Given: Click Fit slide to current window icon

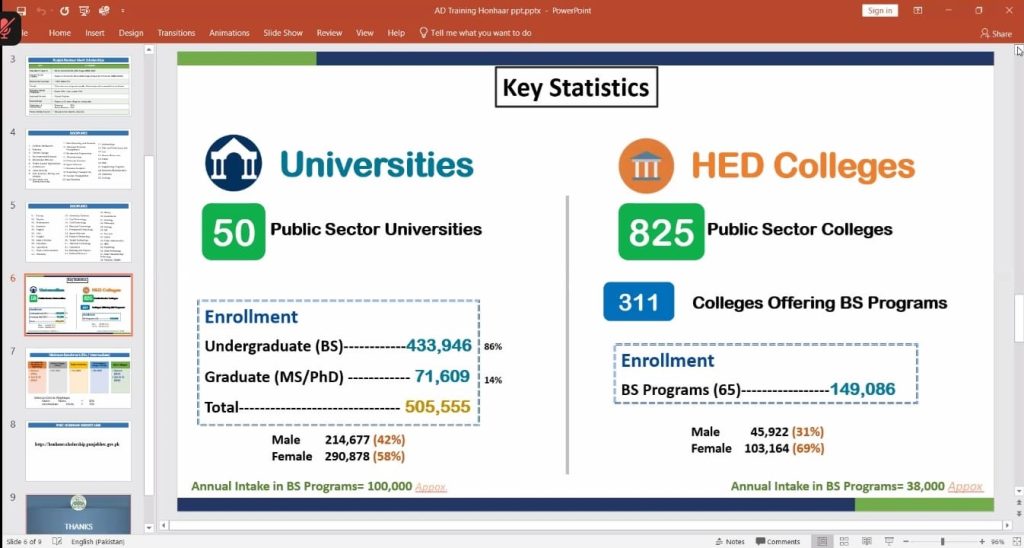Looking at the screenshot, I should coord(1015,541).
